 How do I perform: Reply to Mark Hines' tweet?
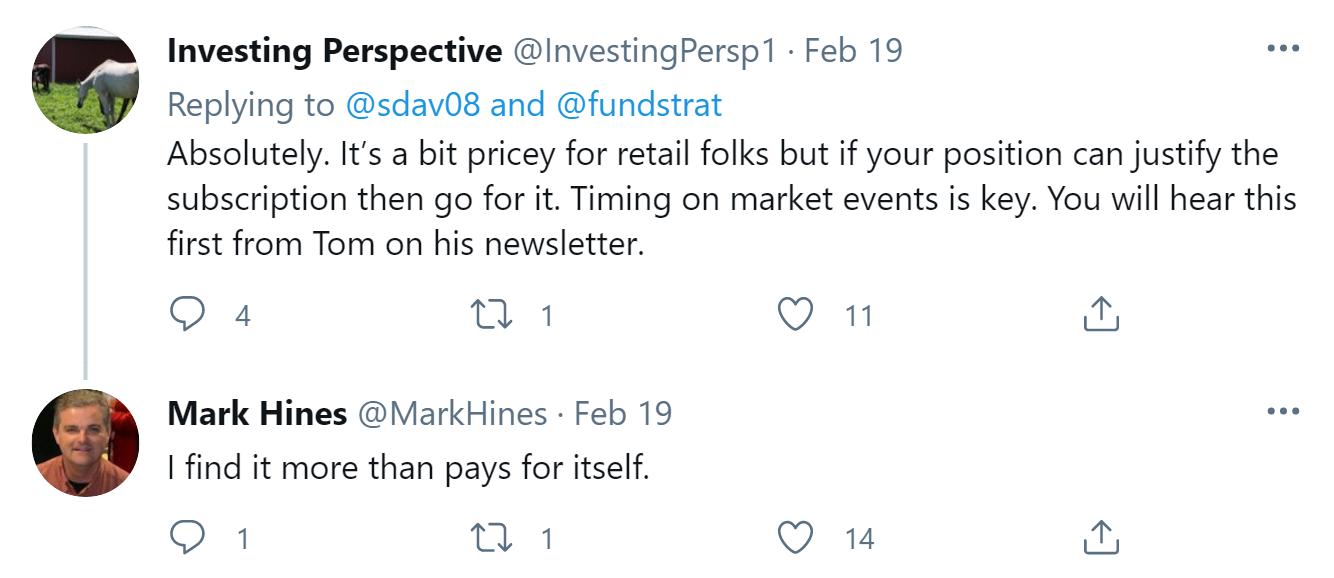pos(187,538)
